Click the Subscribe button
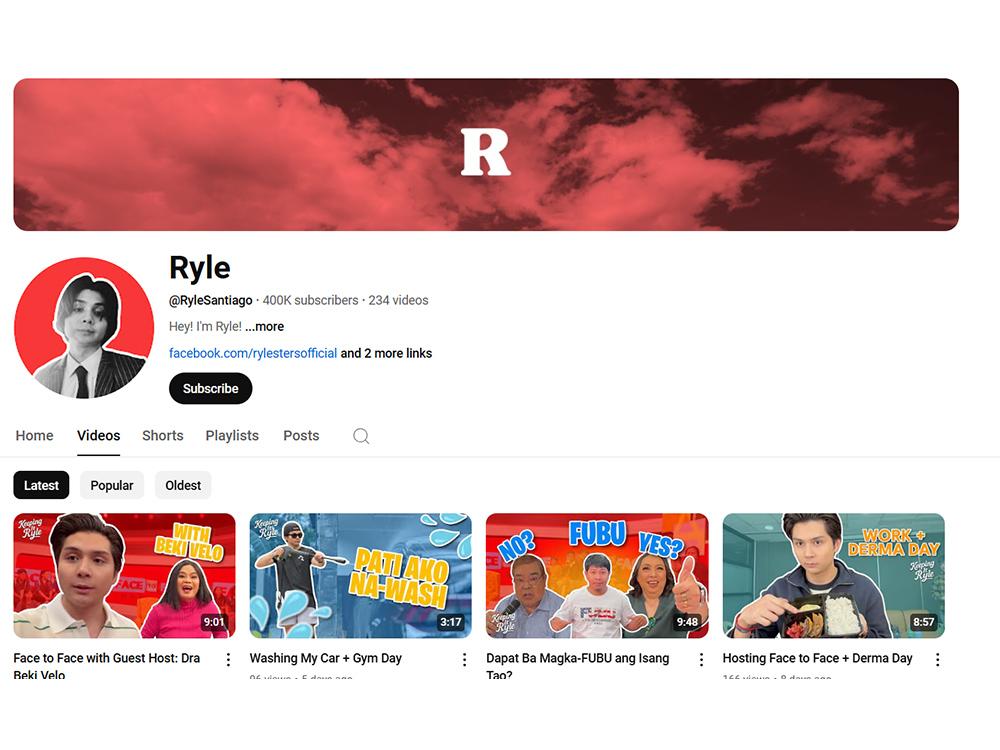 210,389
